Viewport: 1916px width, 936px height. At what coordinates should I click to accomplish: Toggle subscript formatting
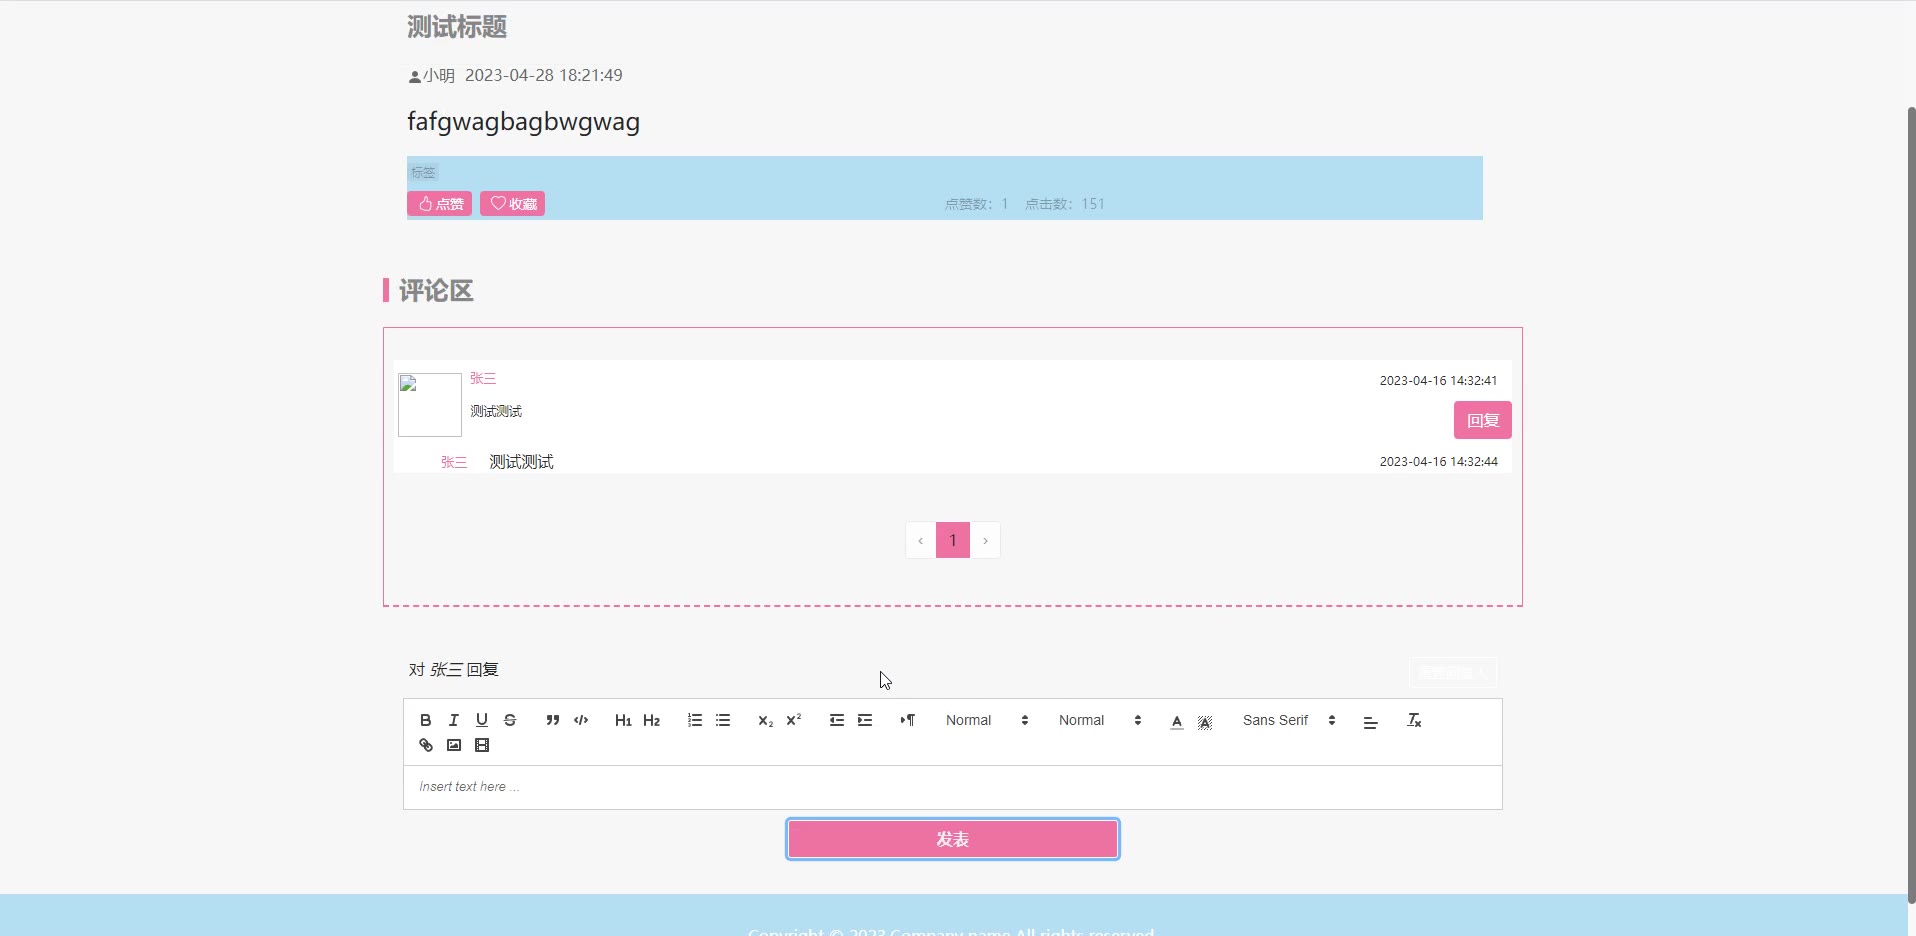766,720
